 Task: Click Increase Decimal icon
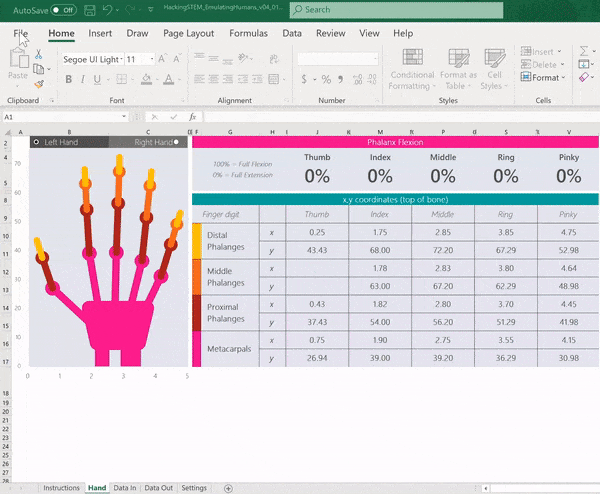tap(357, 79)
